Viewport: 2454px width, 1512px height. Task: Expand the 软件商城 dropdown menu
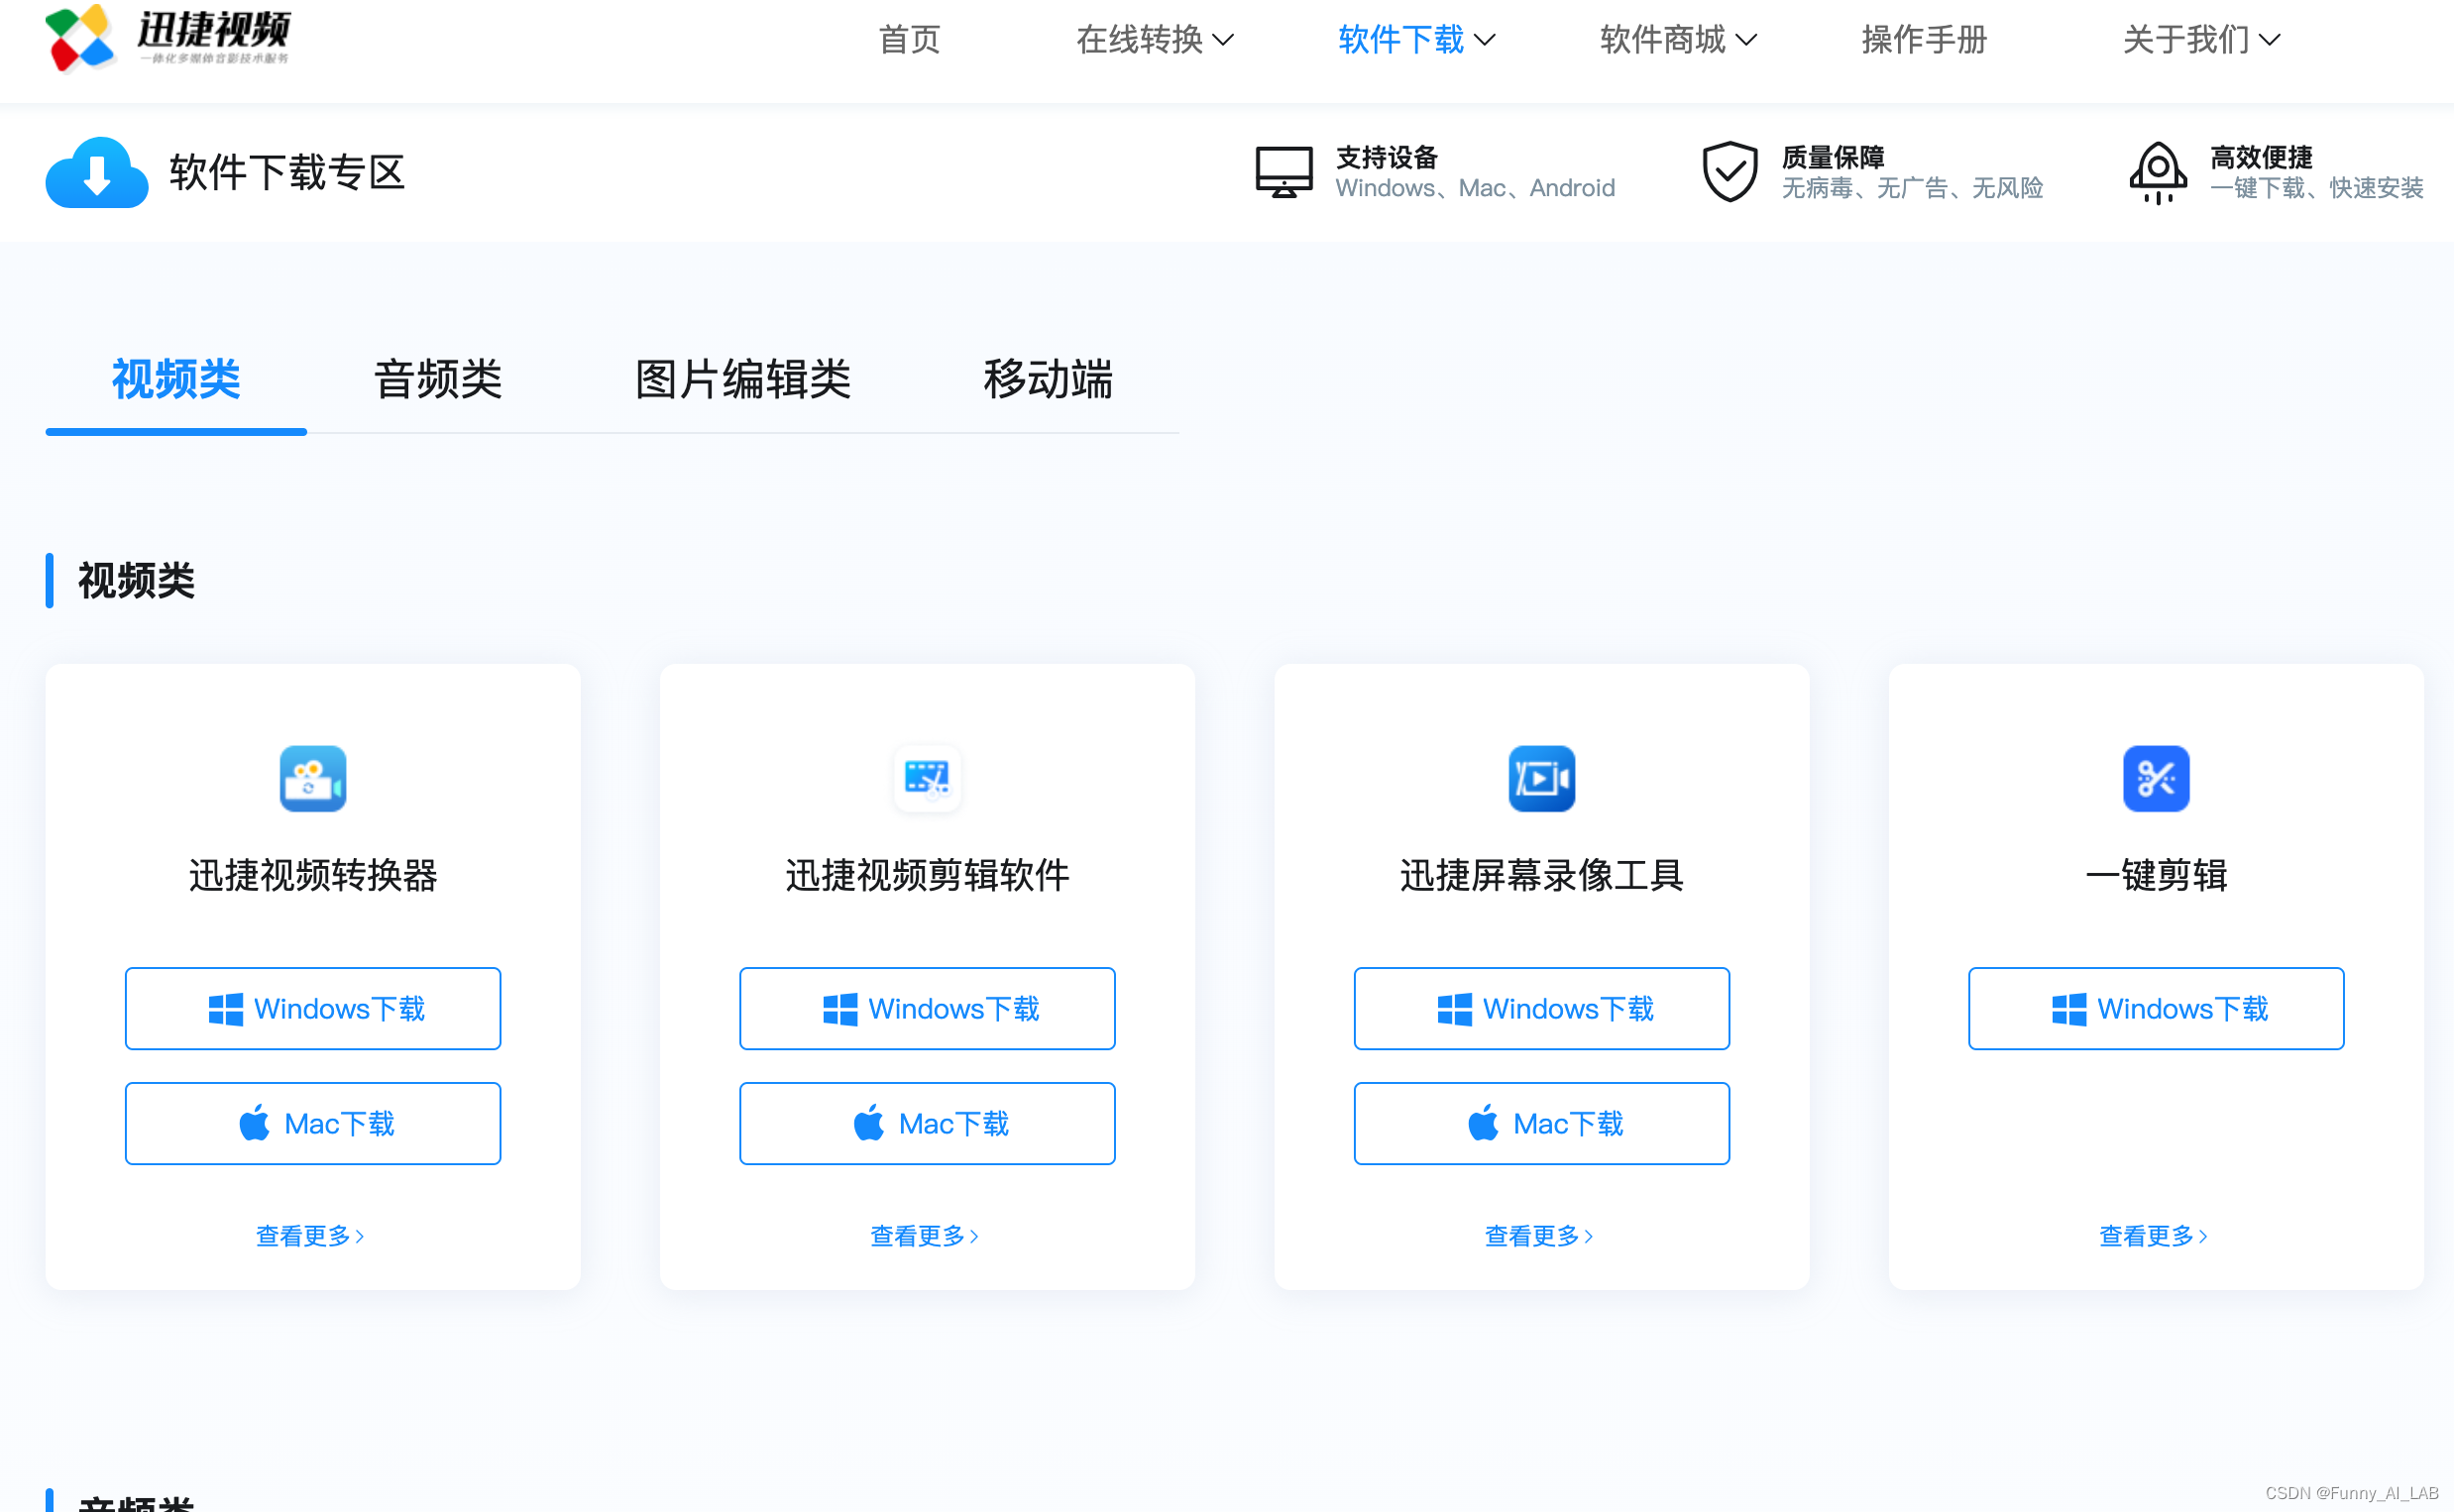click(1679, 40)
